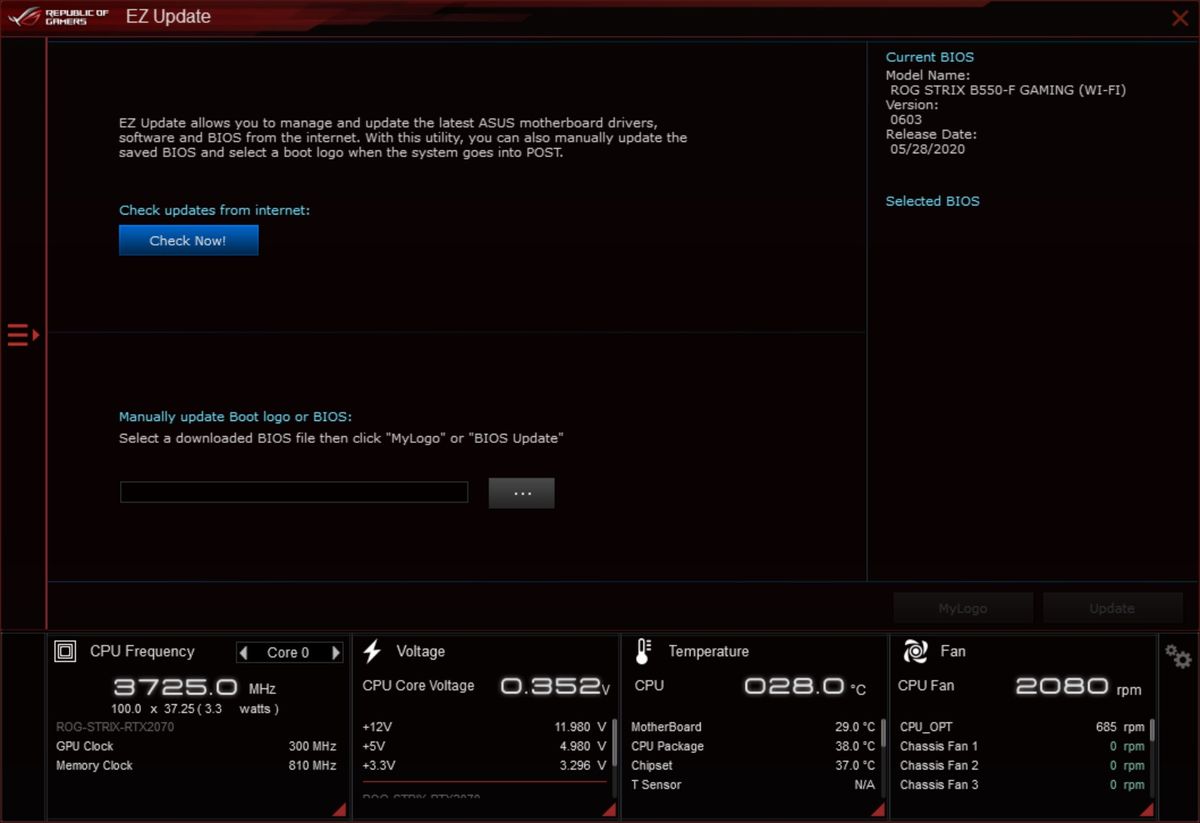Click the MotherBoard 29.0 °C row
The height and width of the screenshot is (823, 1200).
(x=753, y=727)
